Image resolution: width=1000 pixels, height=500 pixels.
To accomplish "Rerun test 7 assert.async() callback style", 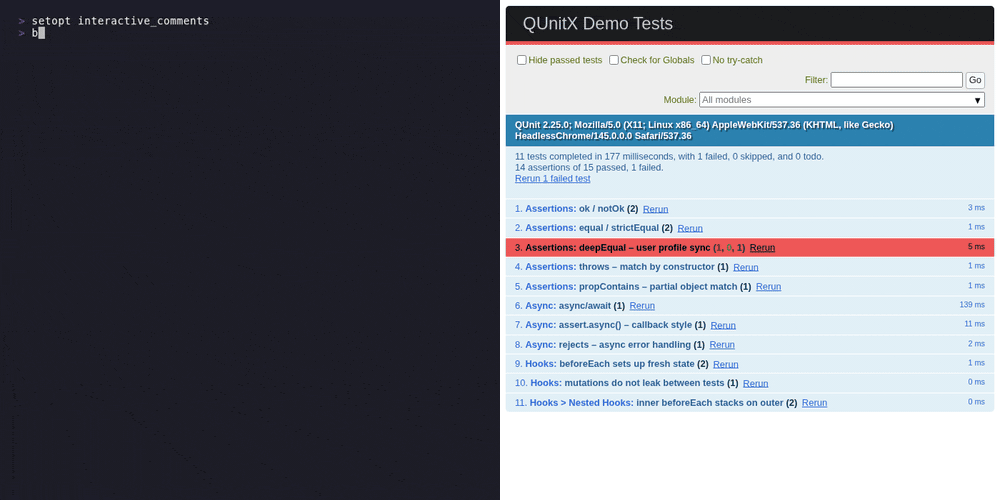I will (723, 325).
